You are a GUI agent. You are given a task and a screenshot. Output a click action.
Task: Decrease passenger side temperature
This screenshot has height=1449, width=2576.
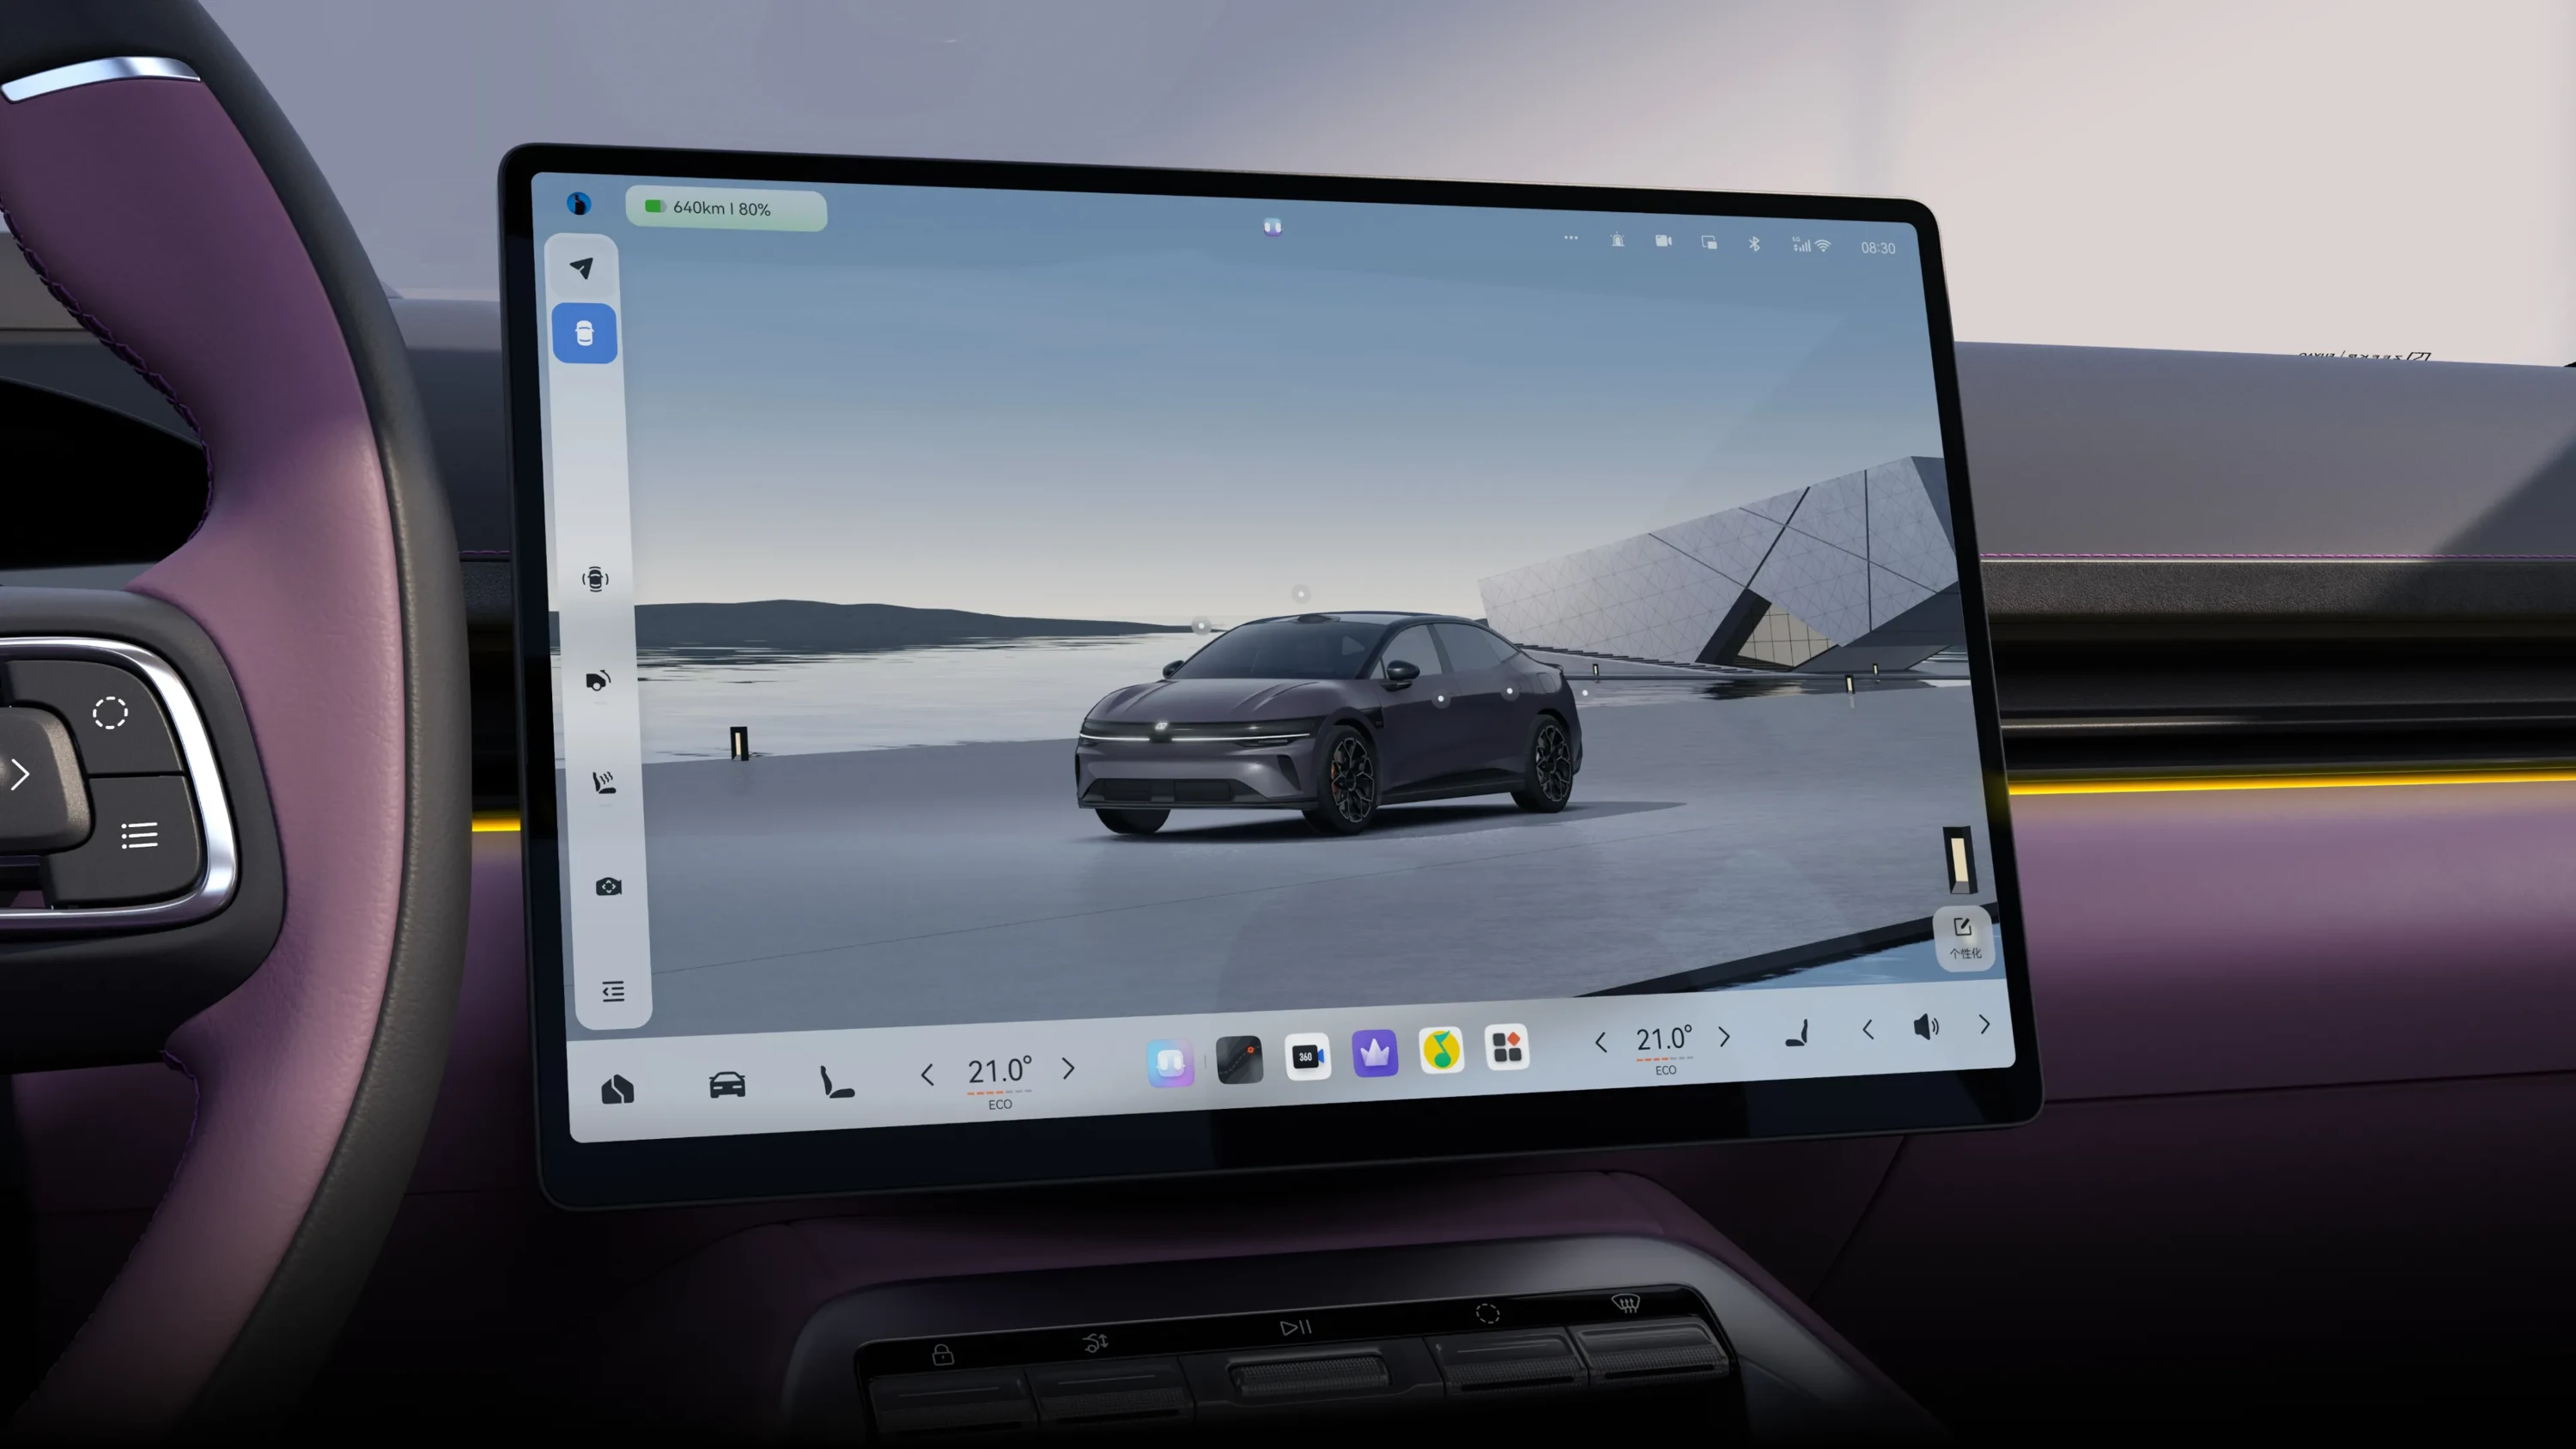click(1601, 1043)
